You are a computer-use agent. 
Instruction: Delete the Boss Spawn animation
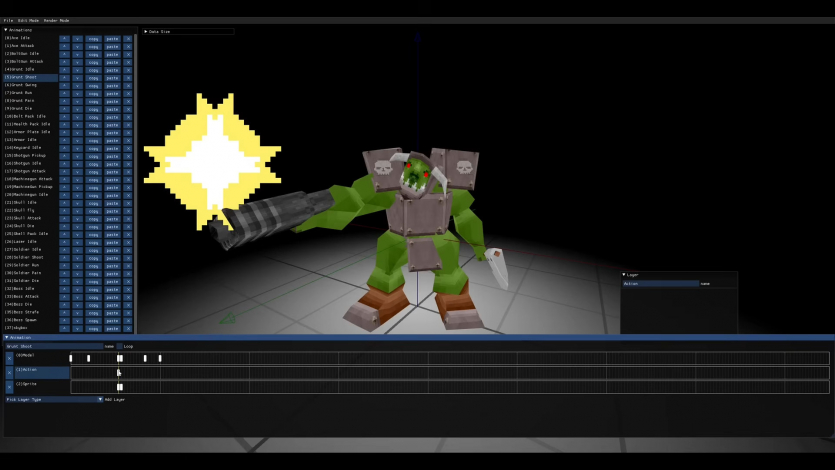click(128, 319)
